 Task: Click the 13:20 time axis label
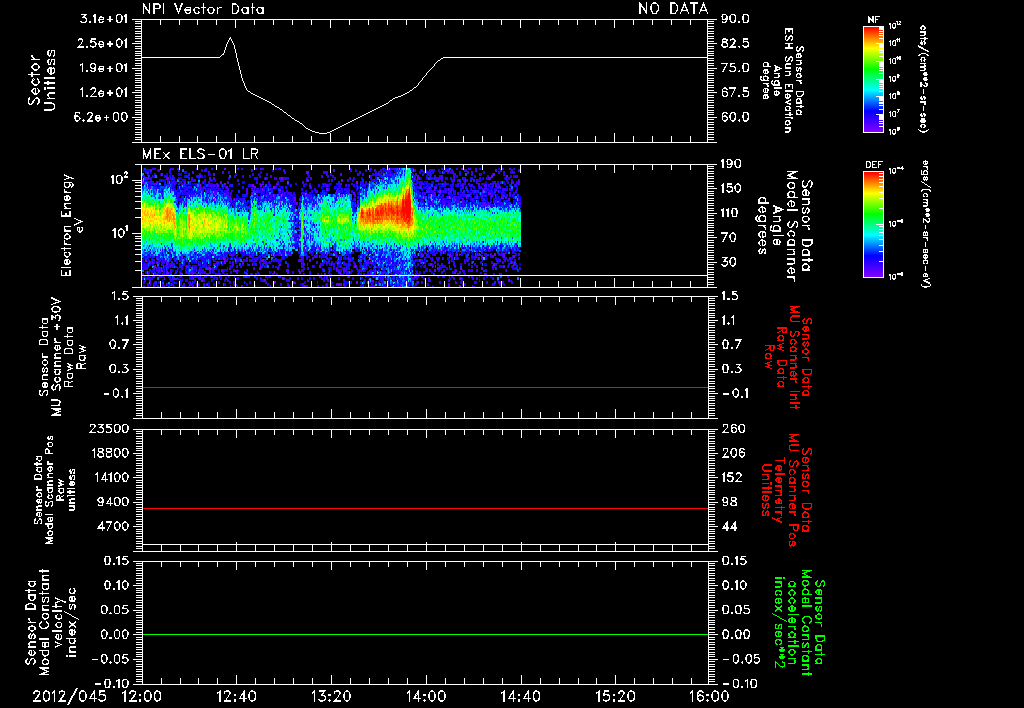coord(331,696)
